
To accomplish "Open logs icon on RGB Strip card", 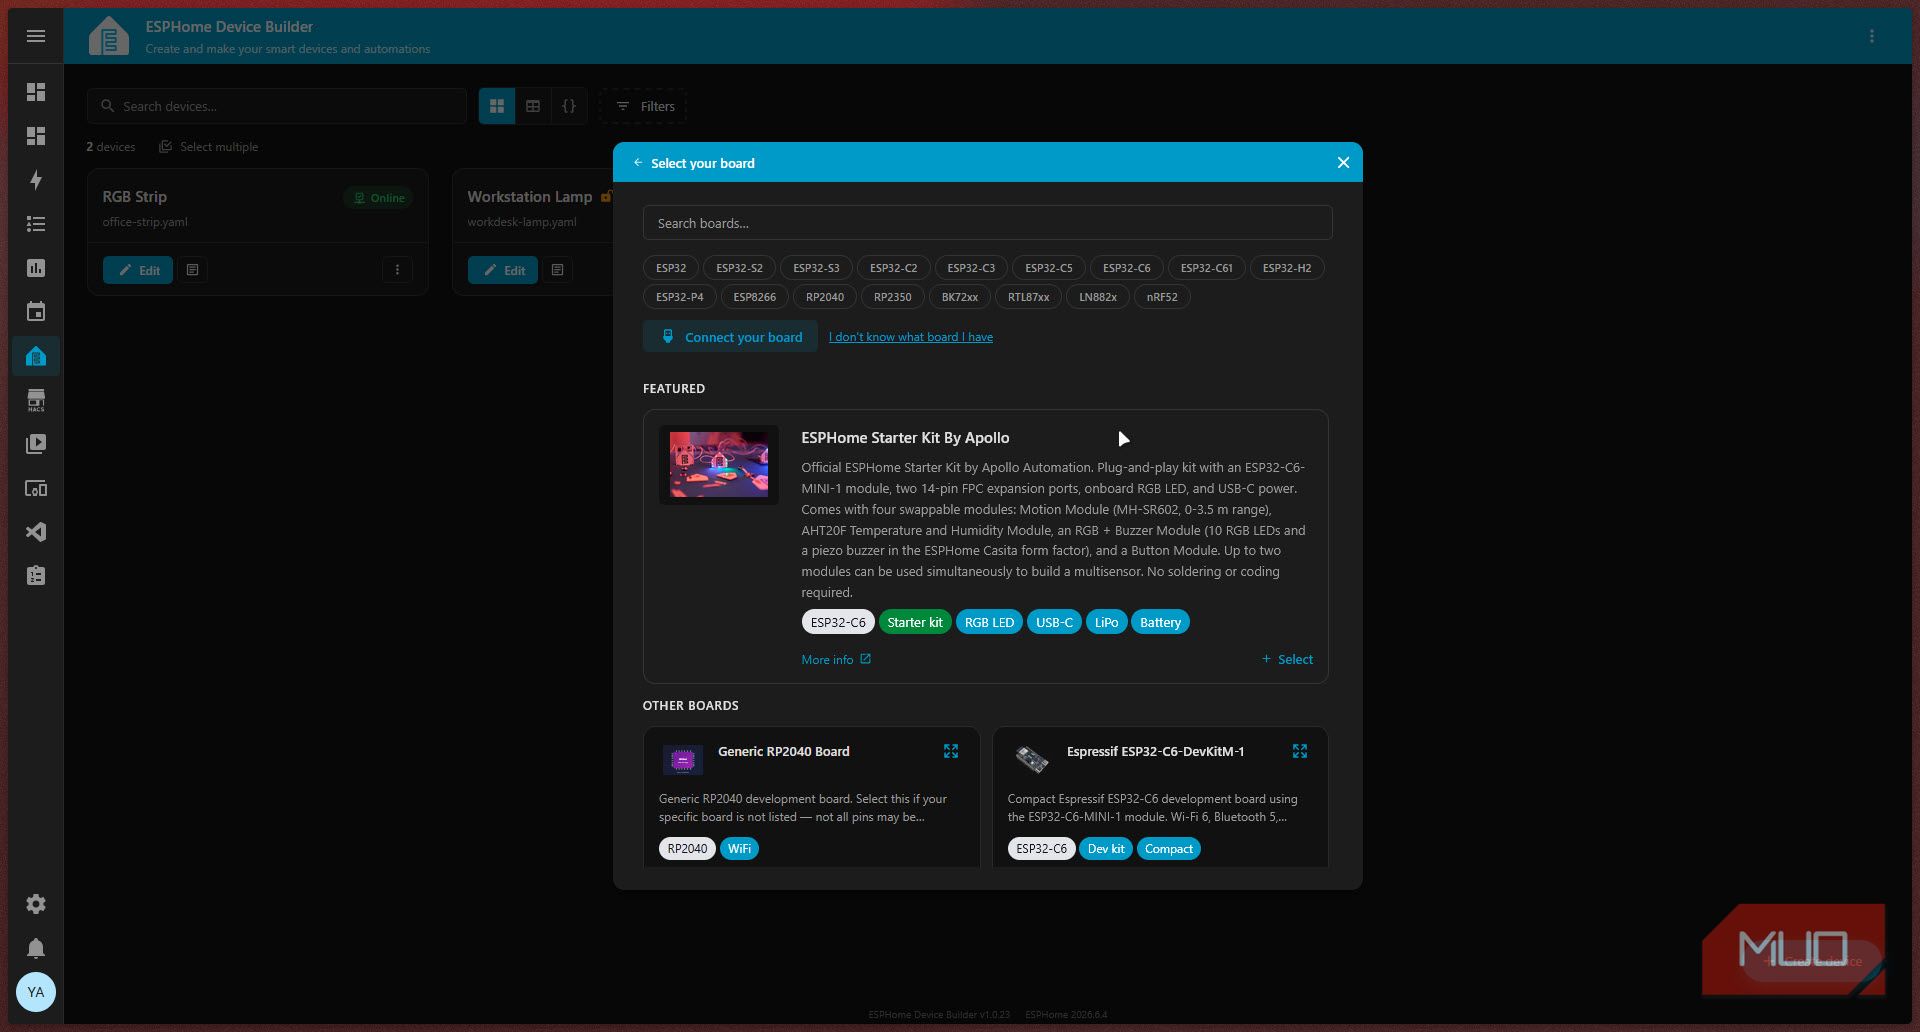I will pos(193,270).
